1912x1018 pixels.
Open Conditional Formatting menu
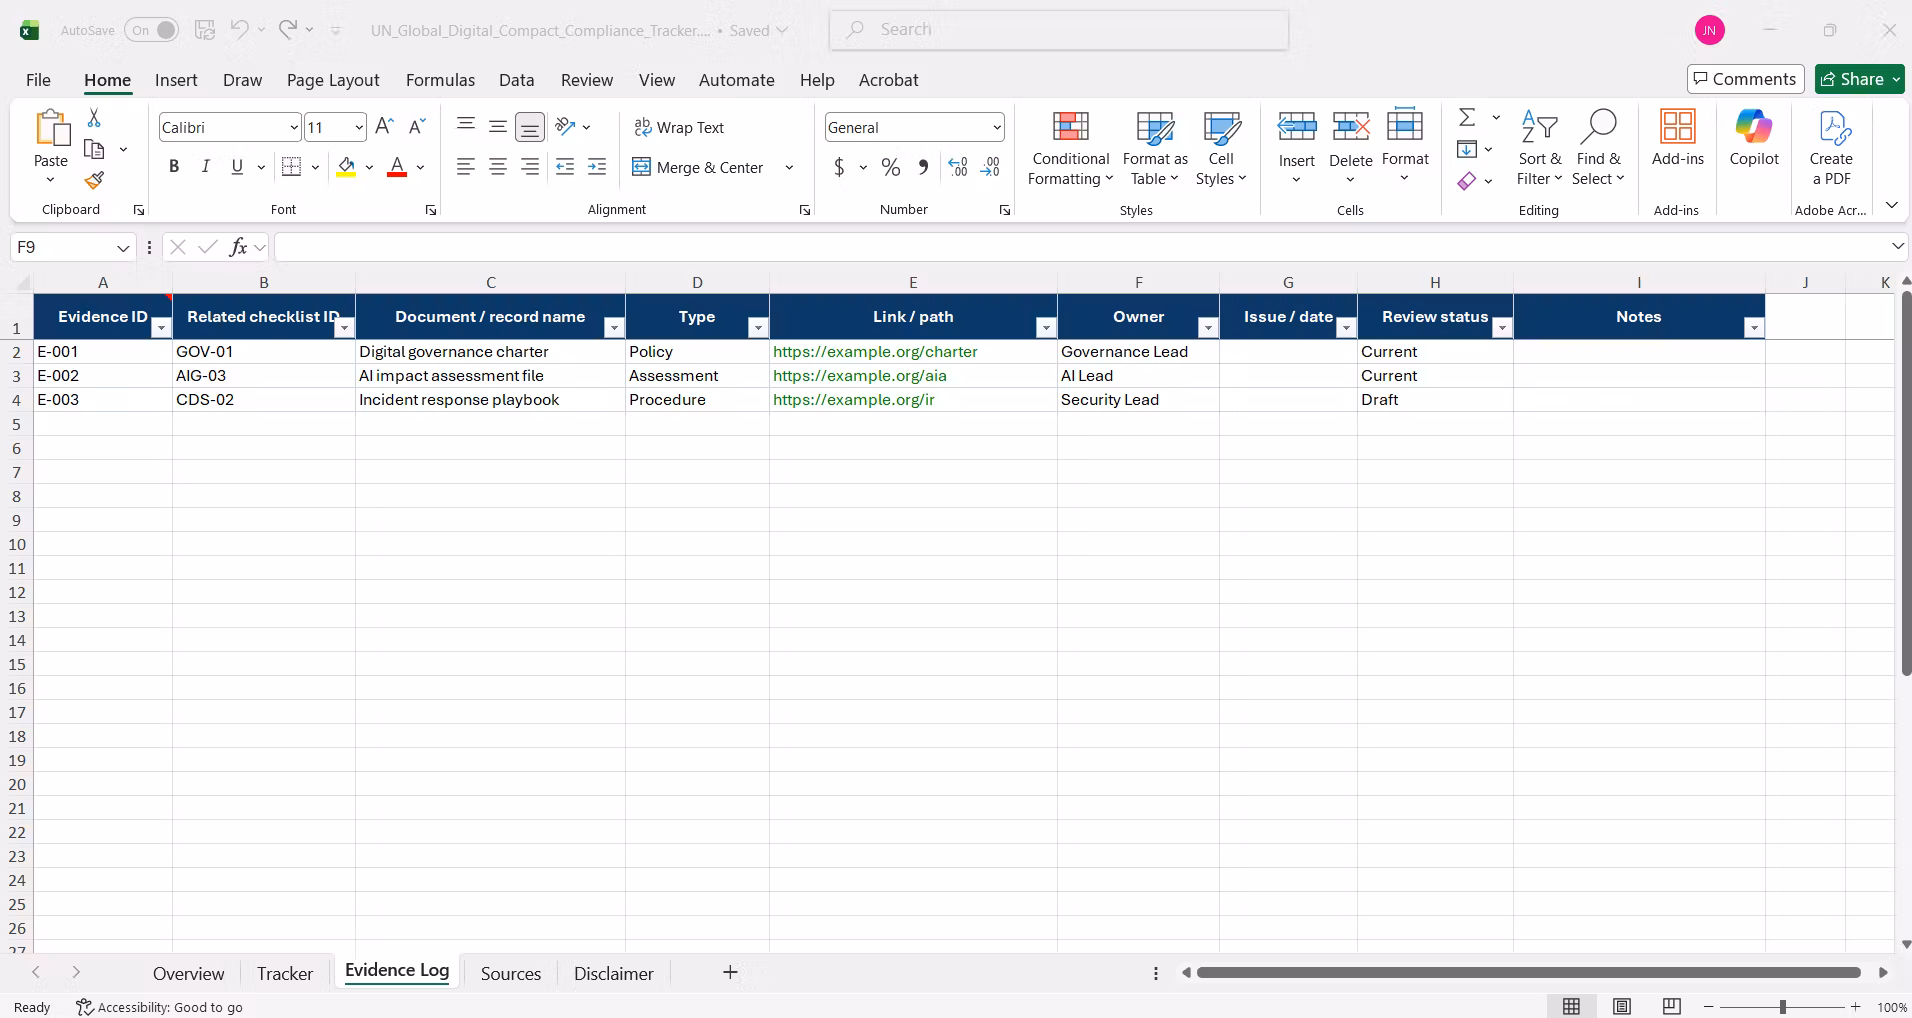(x=1070, y=150)
